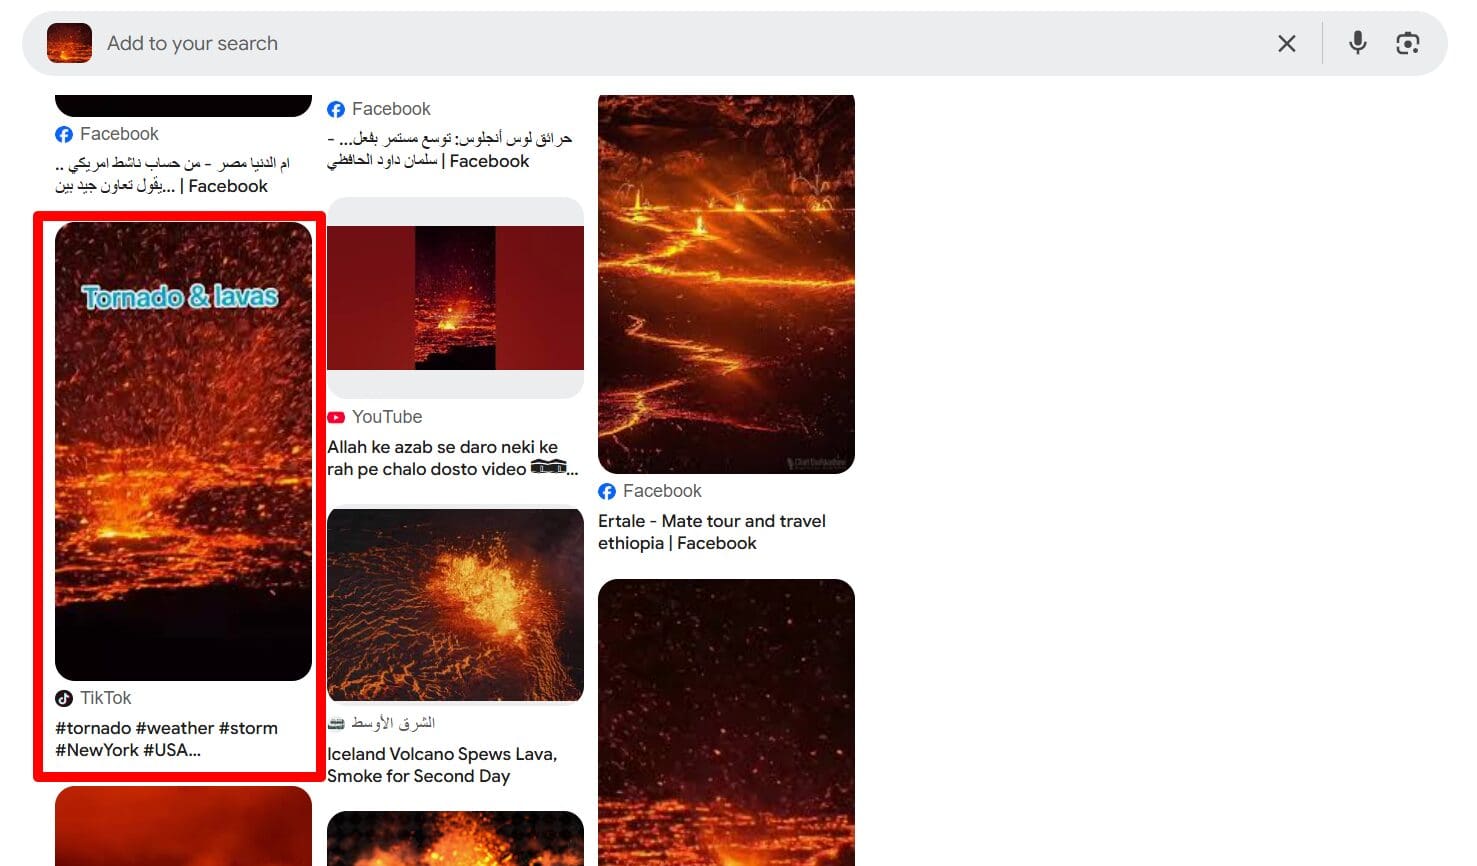Click the Facebook icon above Los Angeles post
The image size is (1477, 866).
click(x=336, y=109)
